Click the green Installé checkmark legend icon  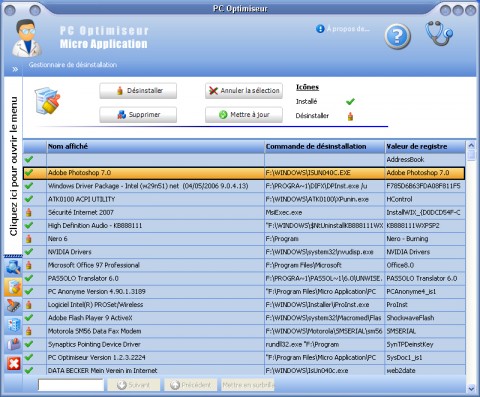point(350,101)
